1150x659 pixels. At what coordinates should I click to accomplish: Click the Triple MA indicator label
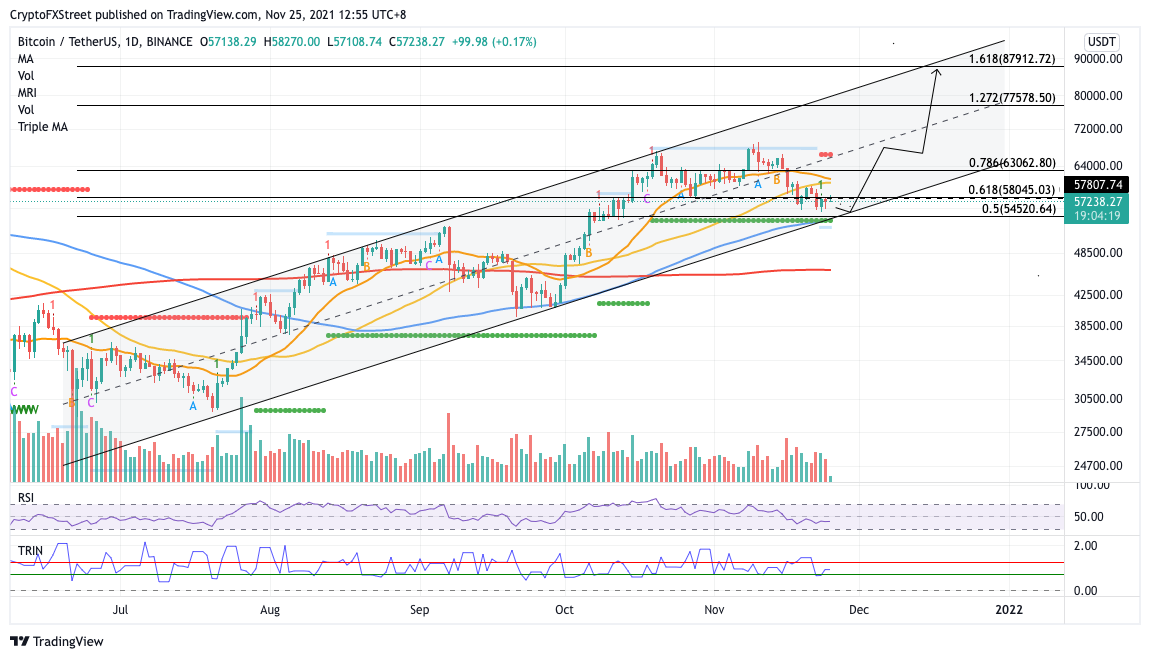pyautogui.click(x=43, y=127)
